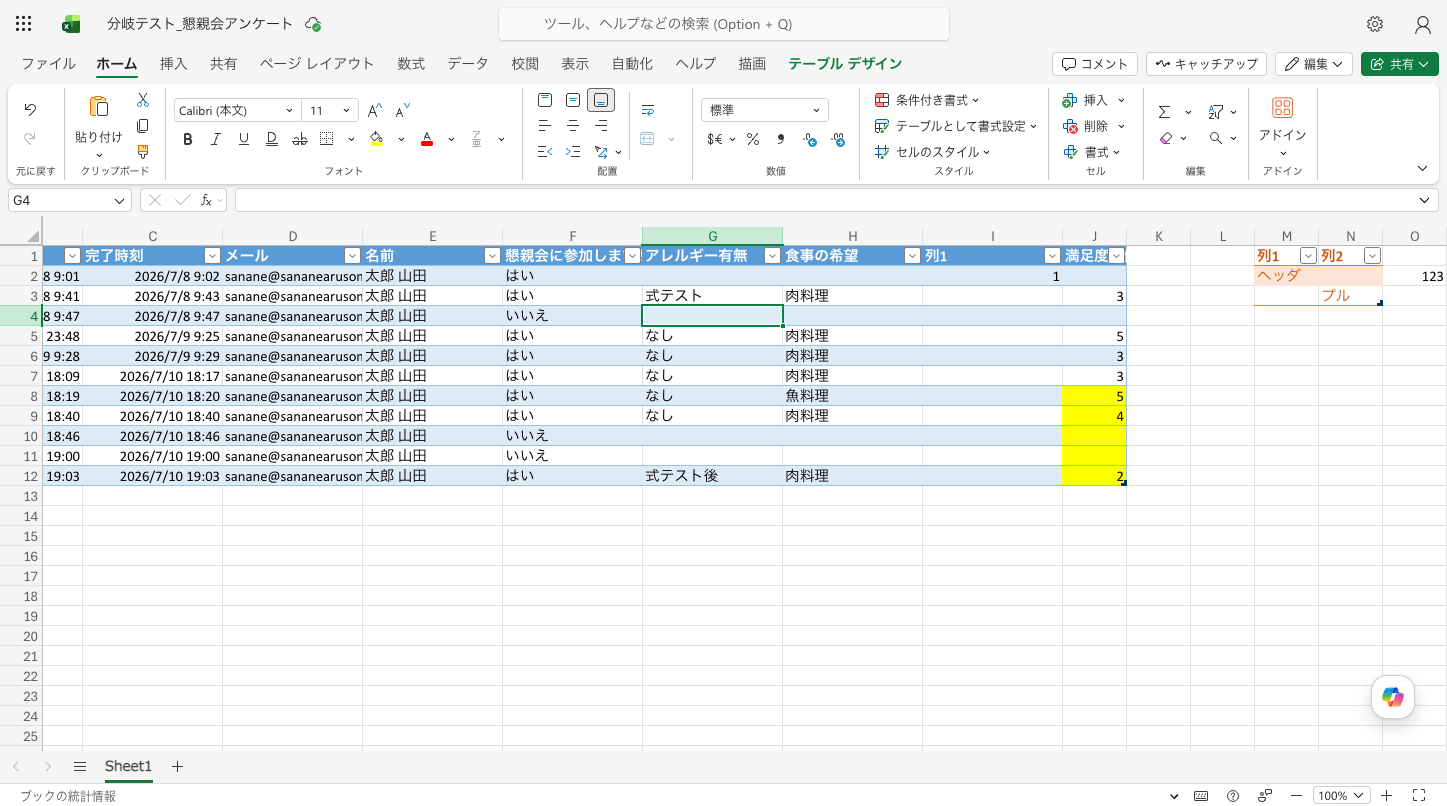The width and height of the screenshot is (1447, 806).
Task: Switch to the データ ribbon tab
Action: pos(468,63)
